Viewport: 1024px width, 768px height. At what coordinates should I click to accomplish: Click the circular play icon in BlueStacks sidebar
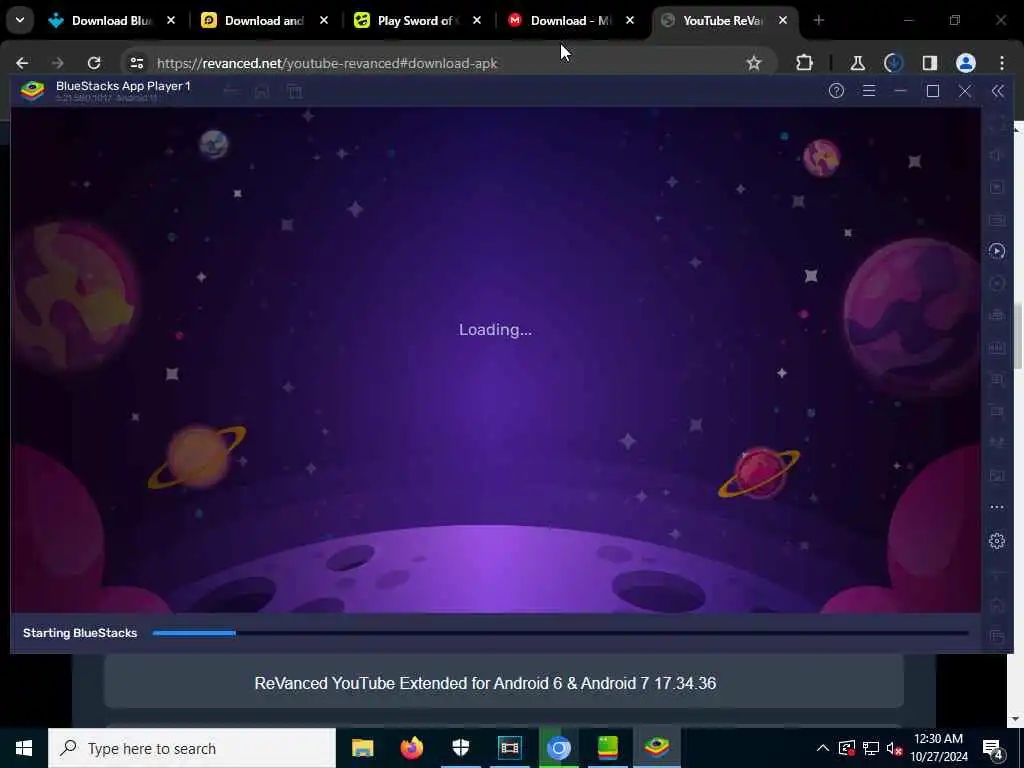click(997, 251)
